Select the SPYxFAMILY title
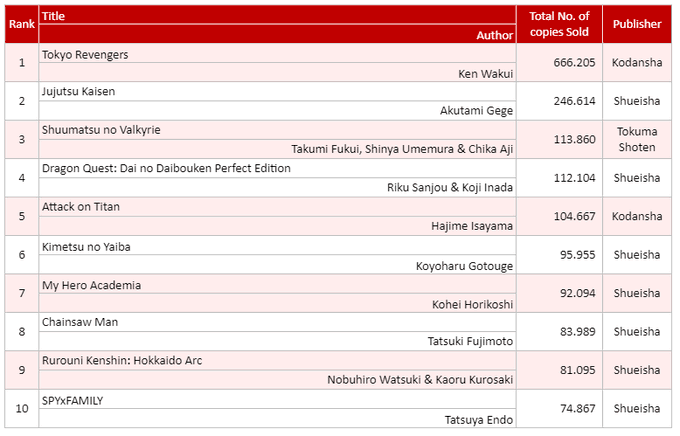 point(72,401)
